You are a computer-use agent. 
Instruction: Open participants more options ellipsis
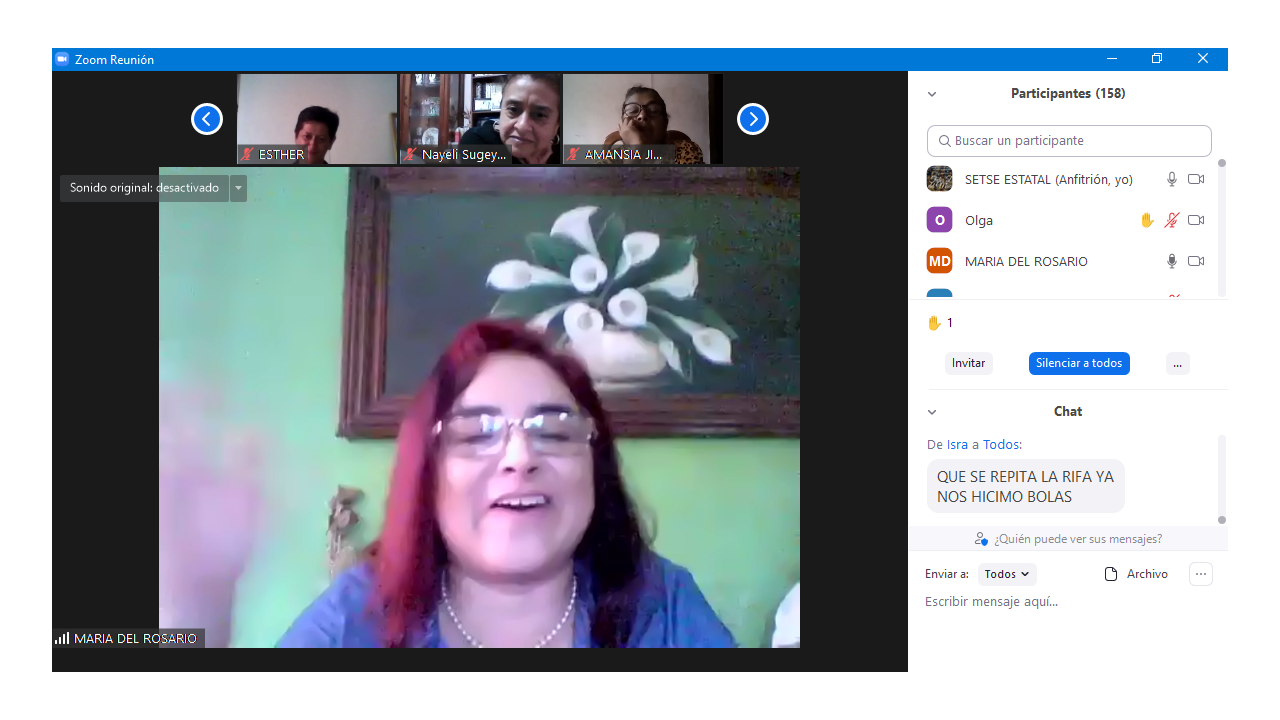tap(1177, 363)
